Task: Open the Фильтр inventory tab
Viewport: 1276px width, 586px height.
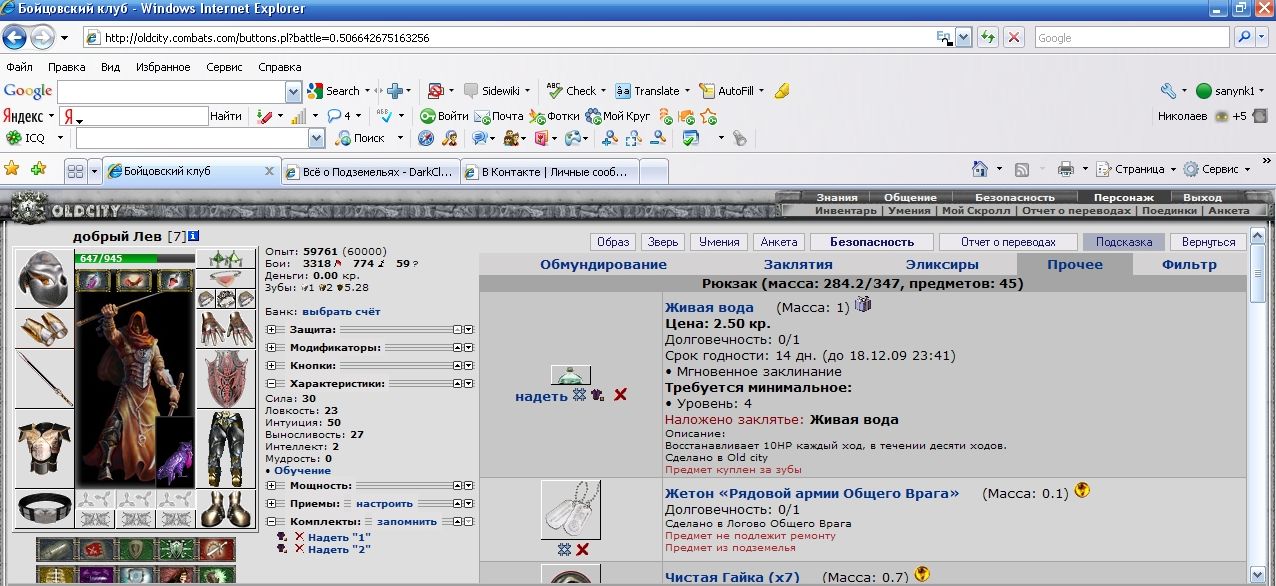Action: tap(1189, 265)
